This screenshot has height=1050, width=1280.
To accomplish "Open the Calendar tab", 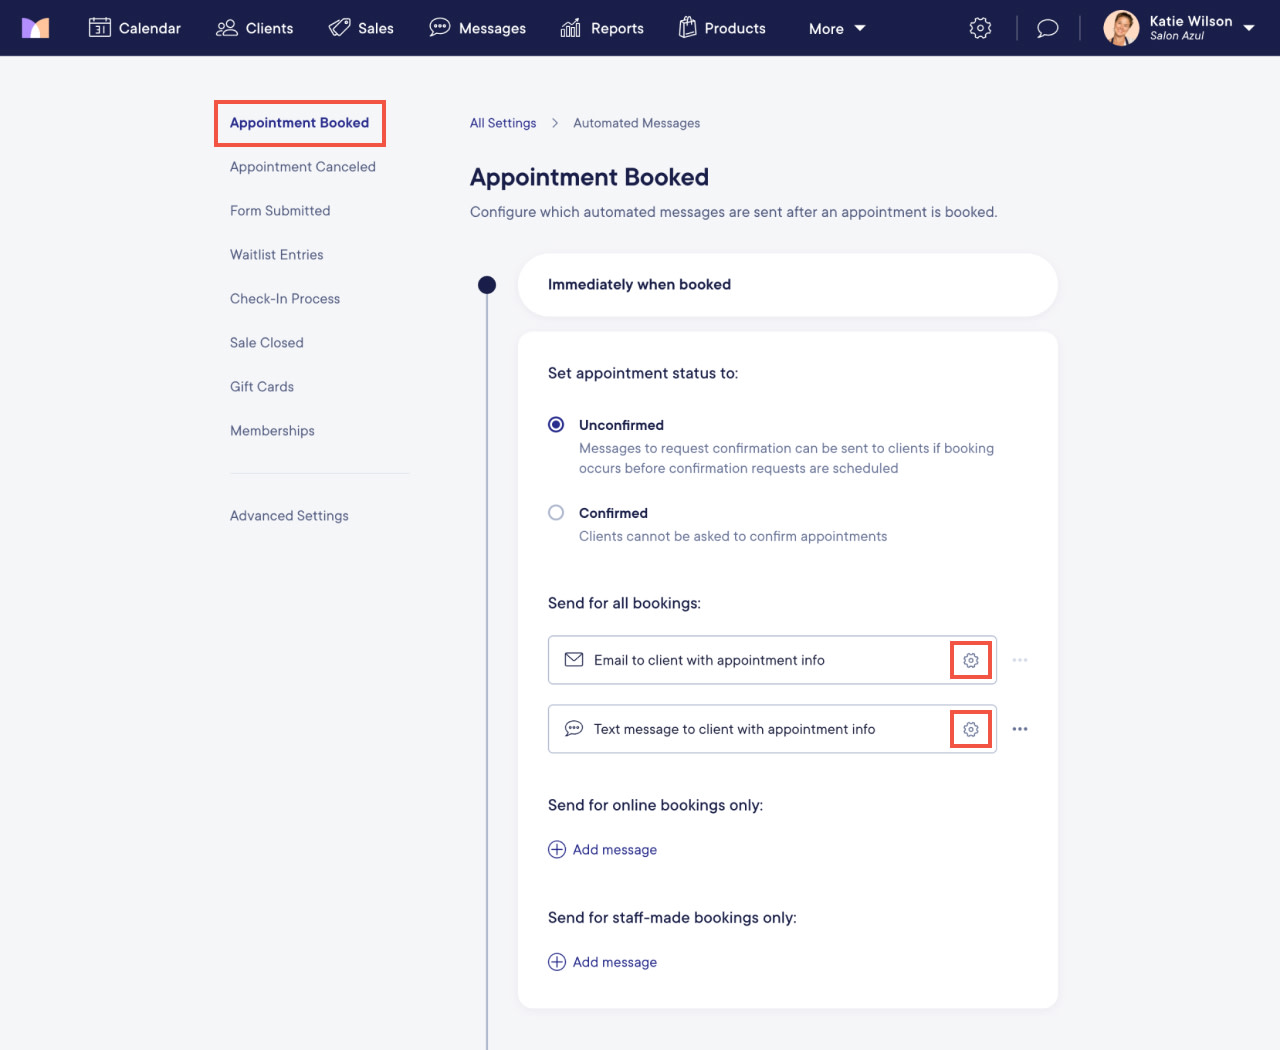I will point(135,28).
